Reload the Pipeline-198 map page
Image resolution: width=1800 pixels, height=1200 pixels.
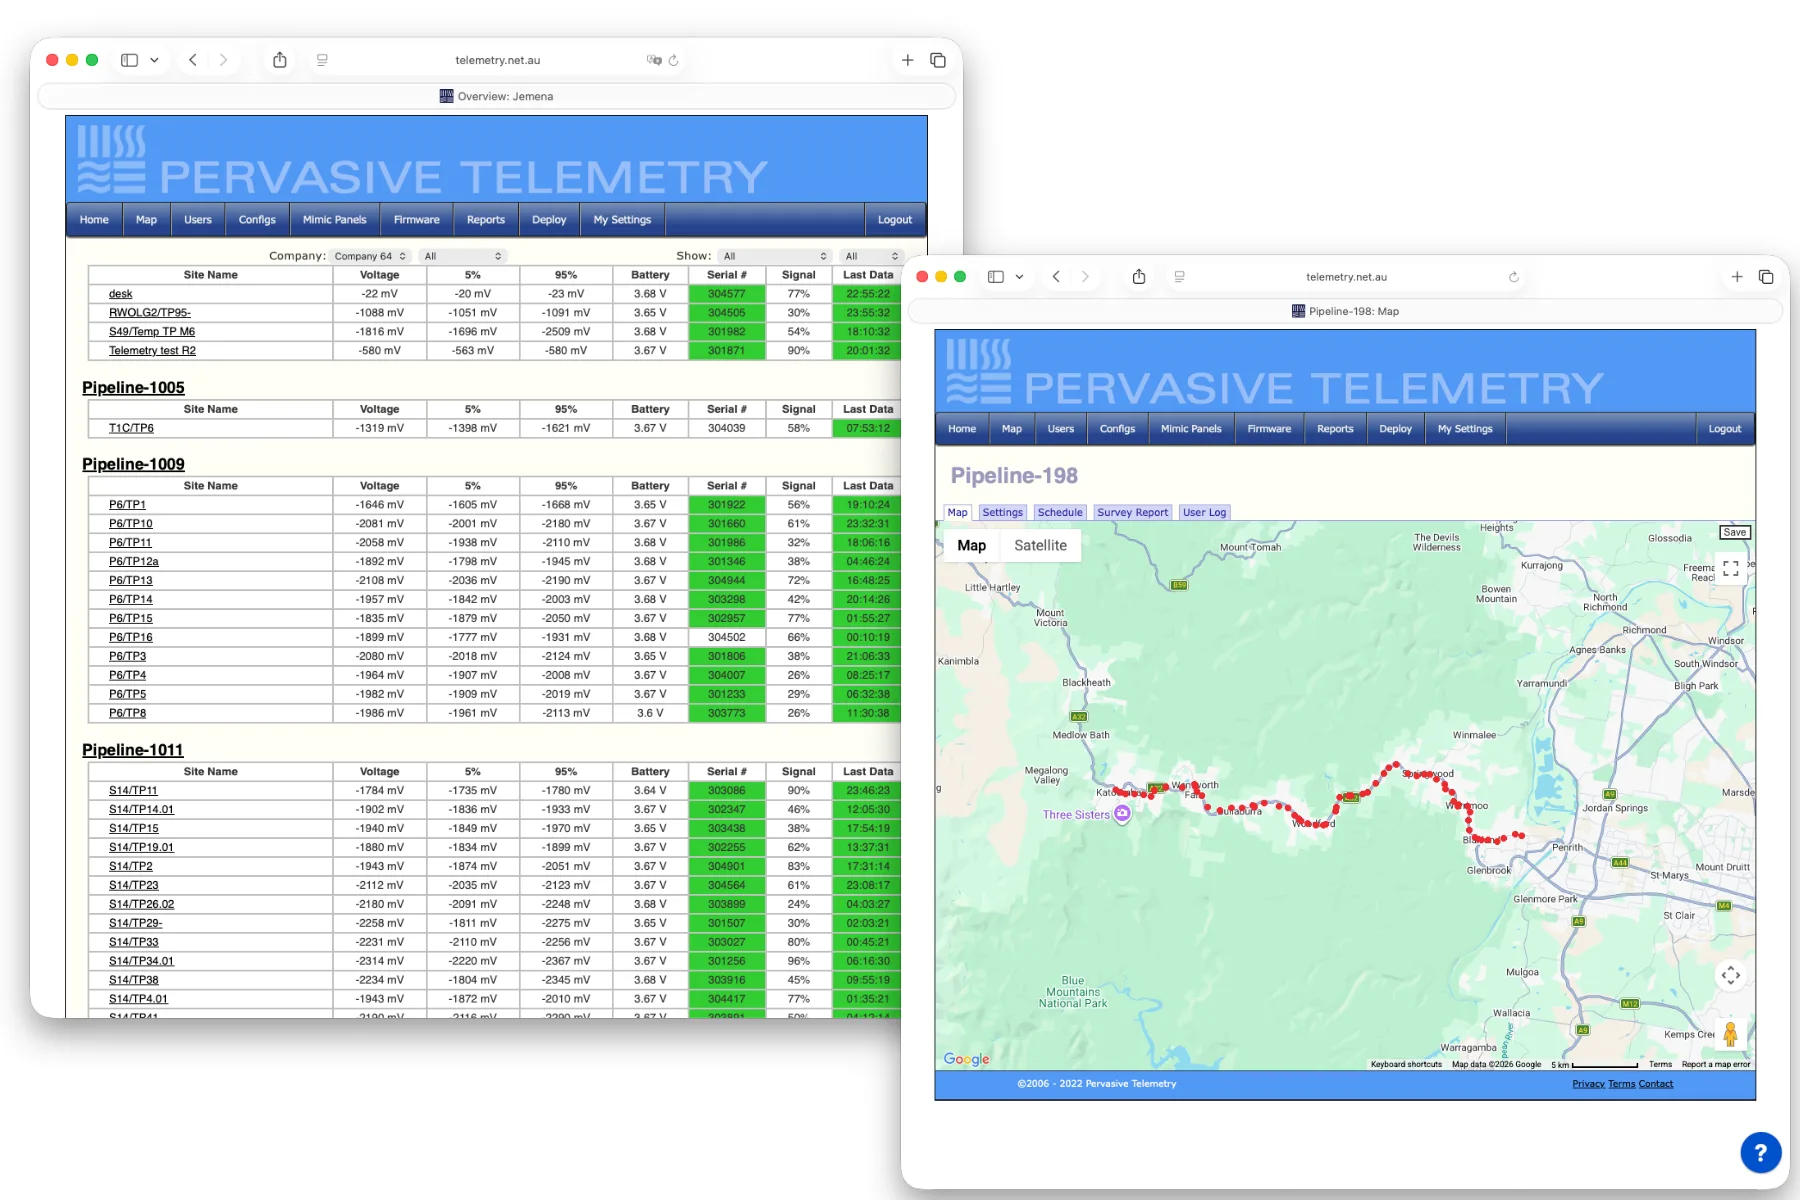[1514, 277]
